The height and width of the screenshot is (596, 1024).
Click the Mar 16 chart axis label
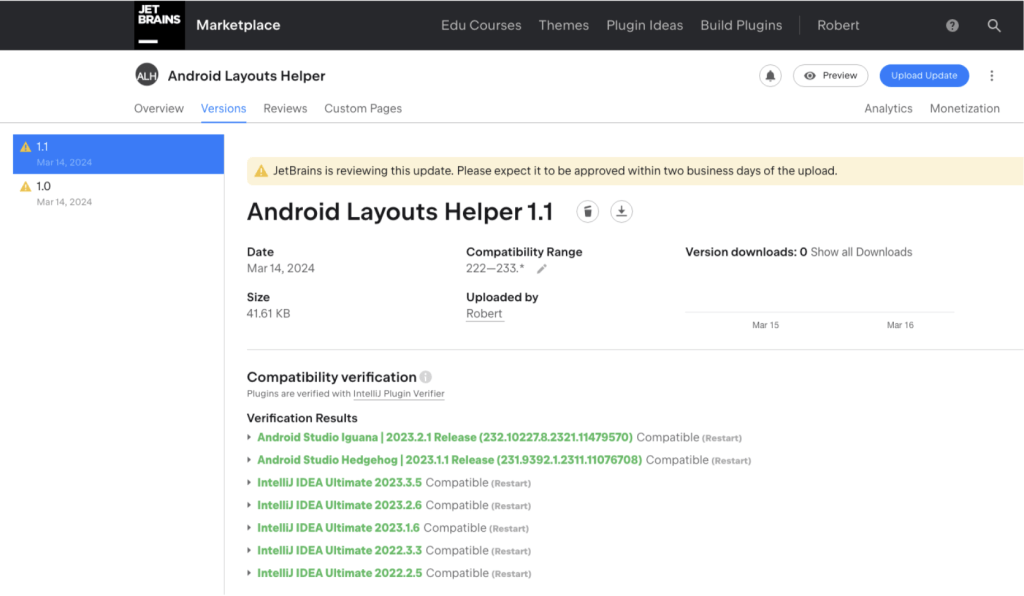pyautogui.click(x=900, y=325)
